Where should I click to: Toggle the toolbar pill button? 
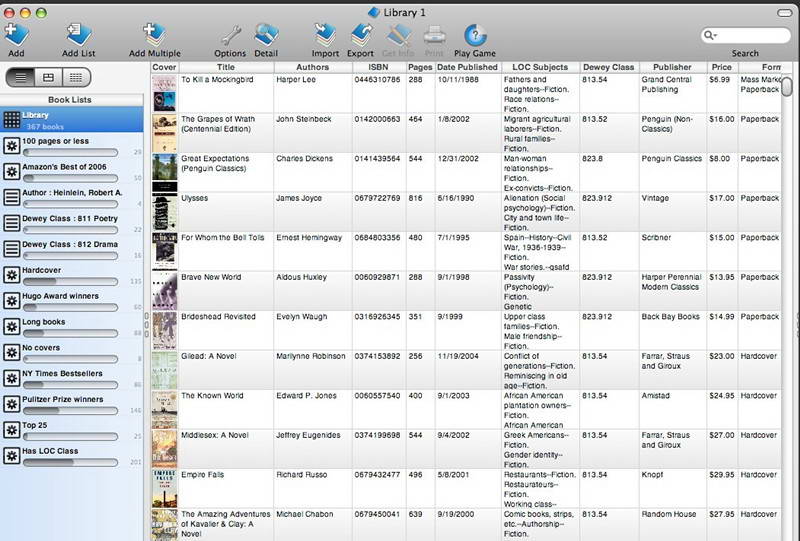pyautogui.click(x=784, y=13)
